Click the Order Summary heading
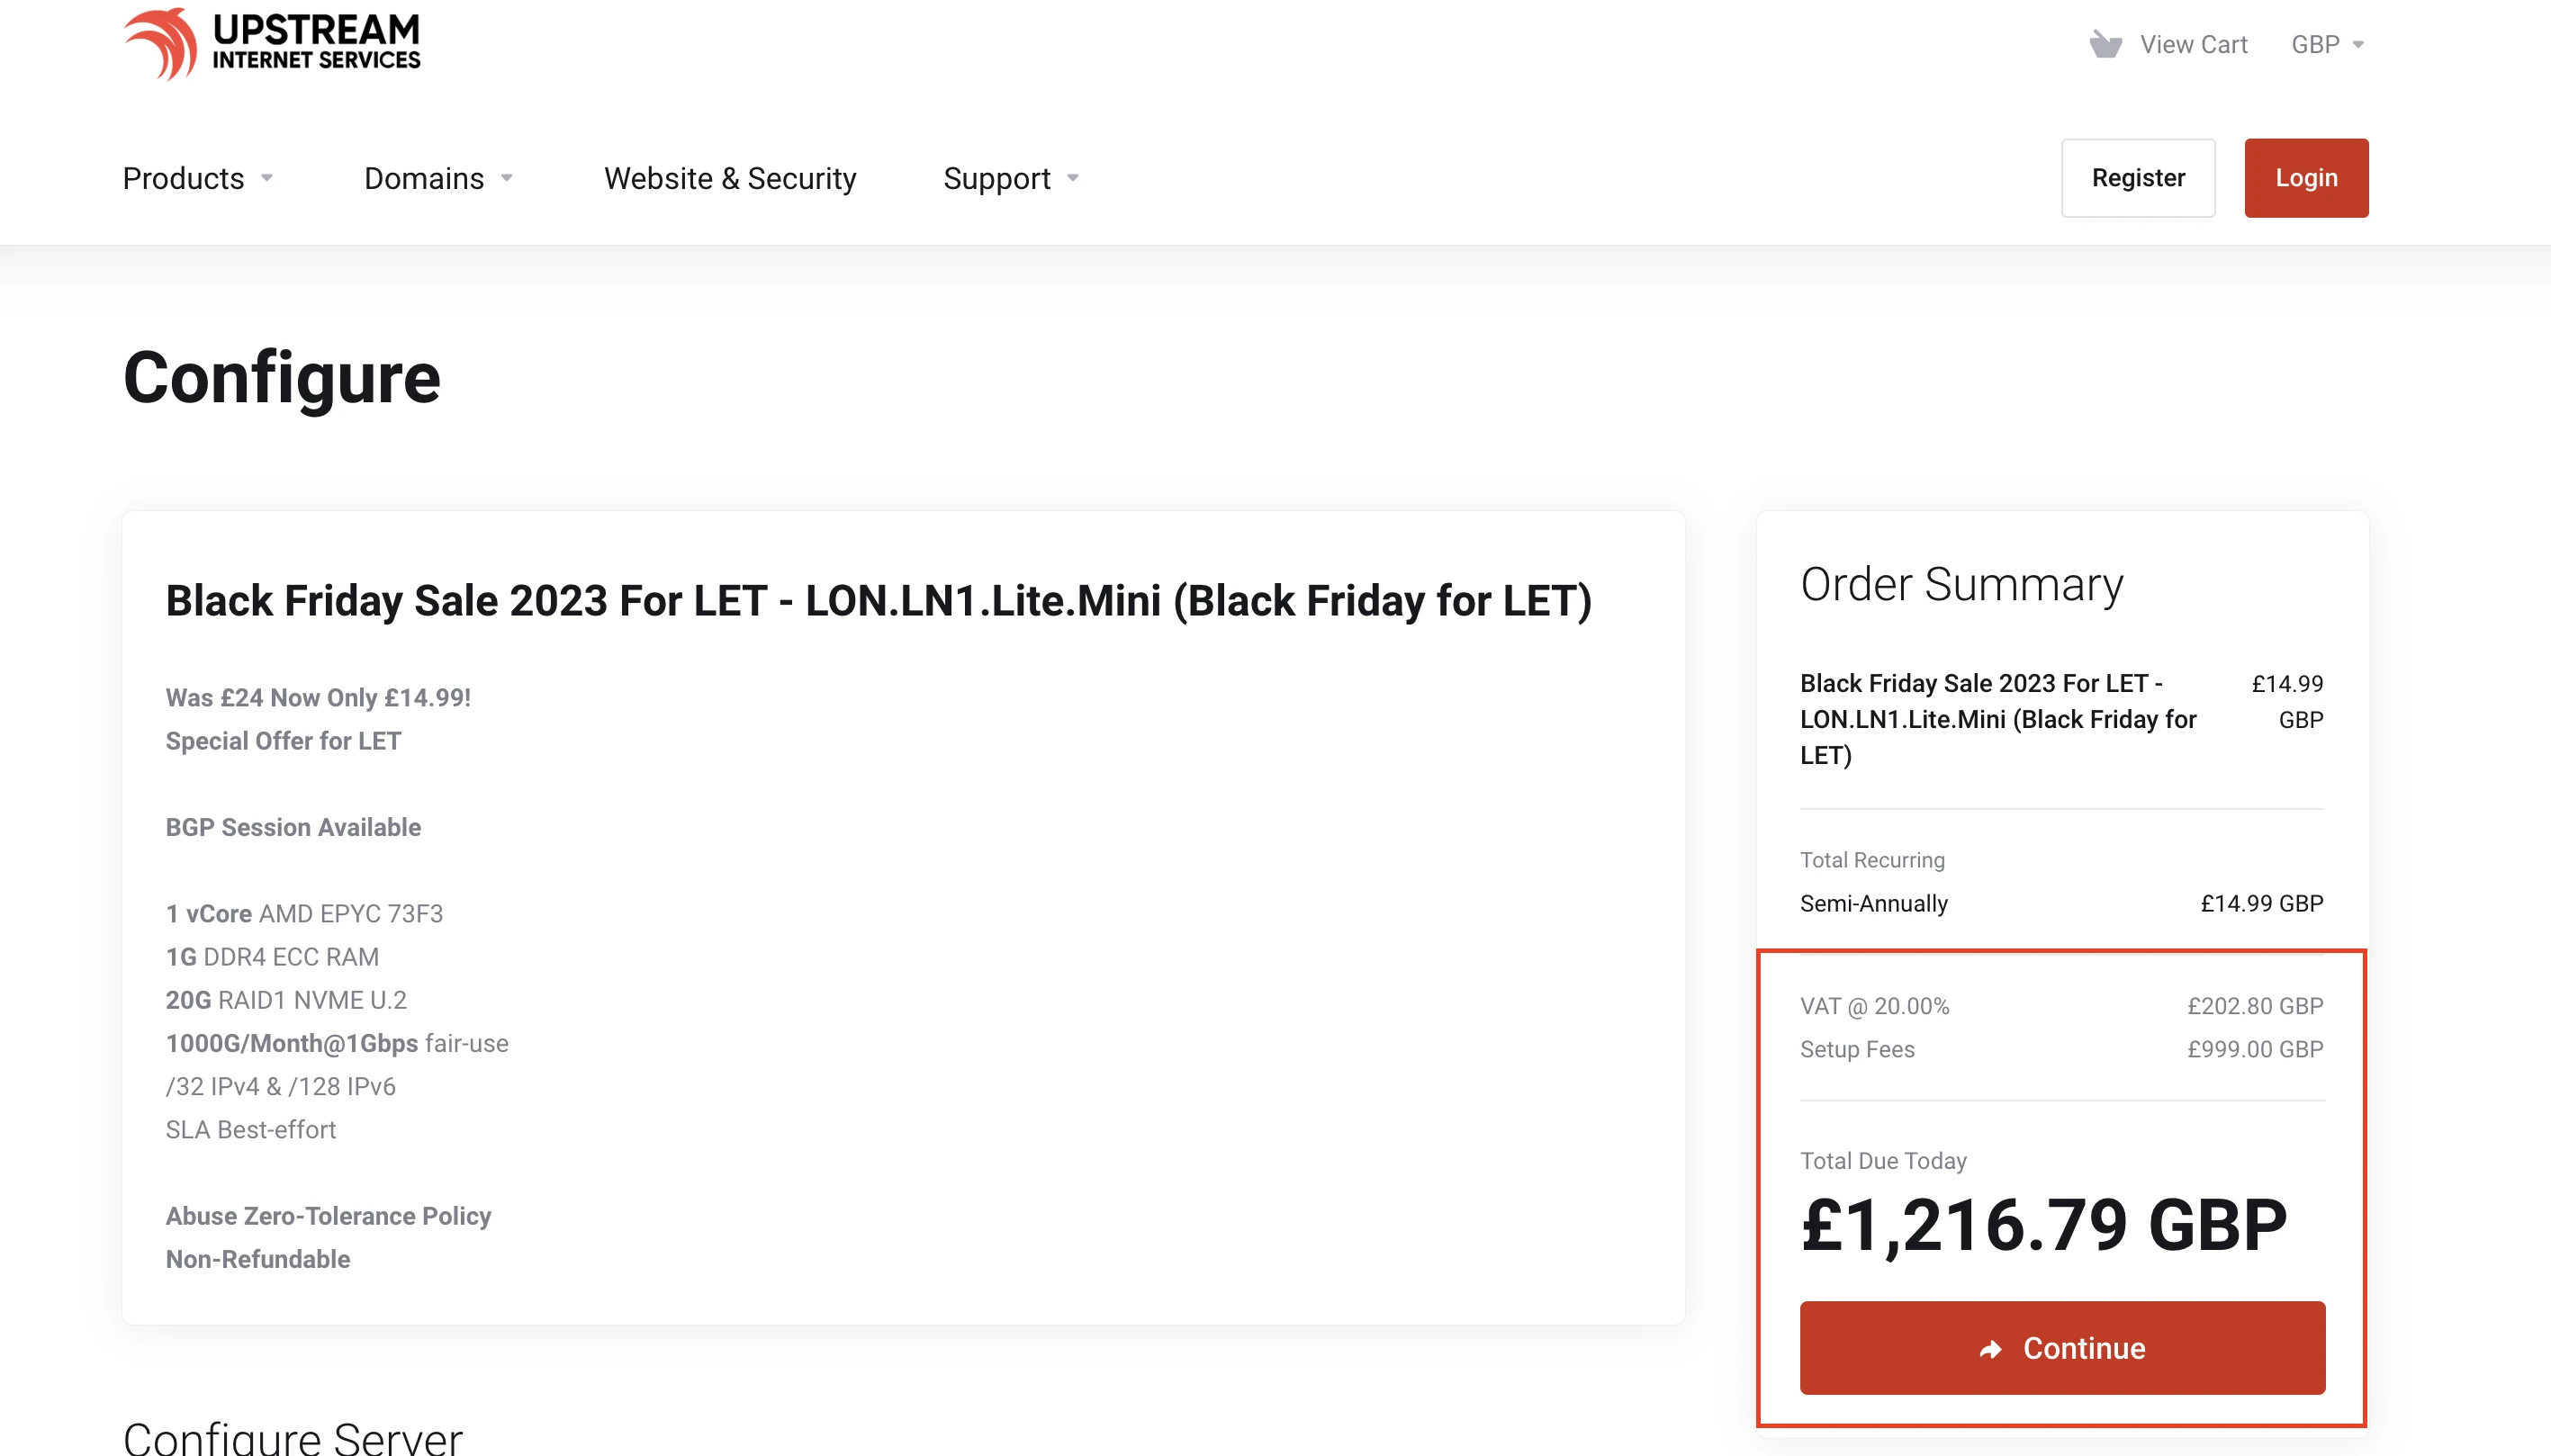The image size is (2551, 1456). pos(1961,584)
